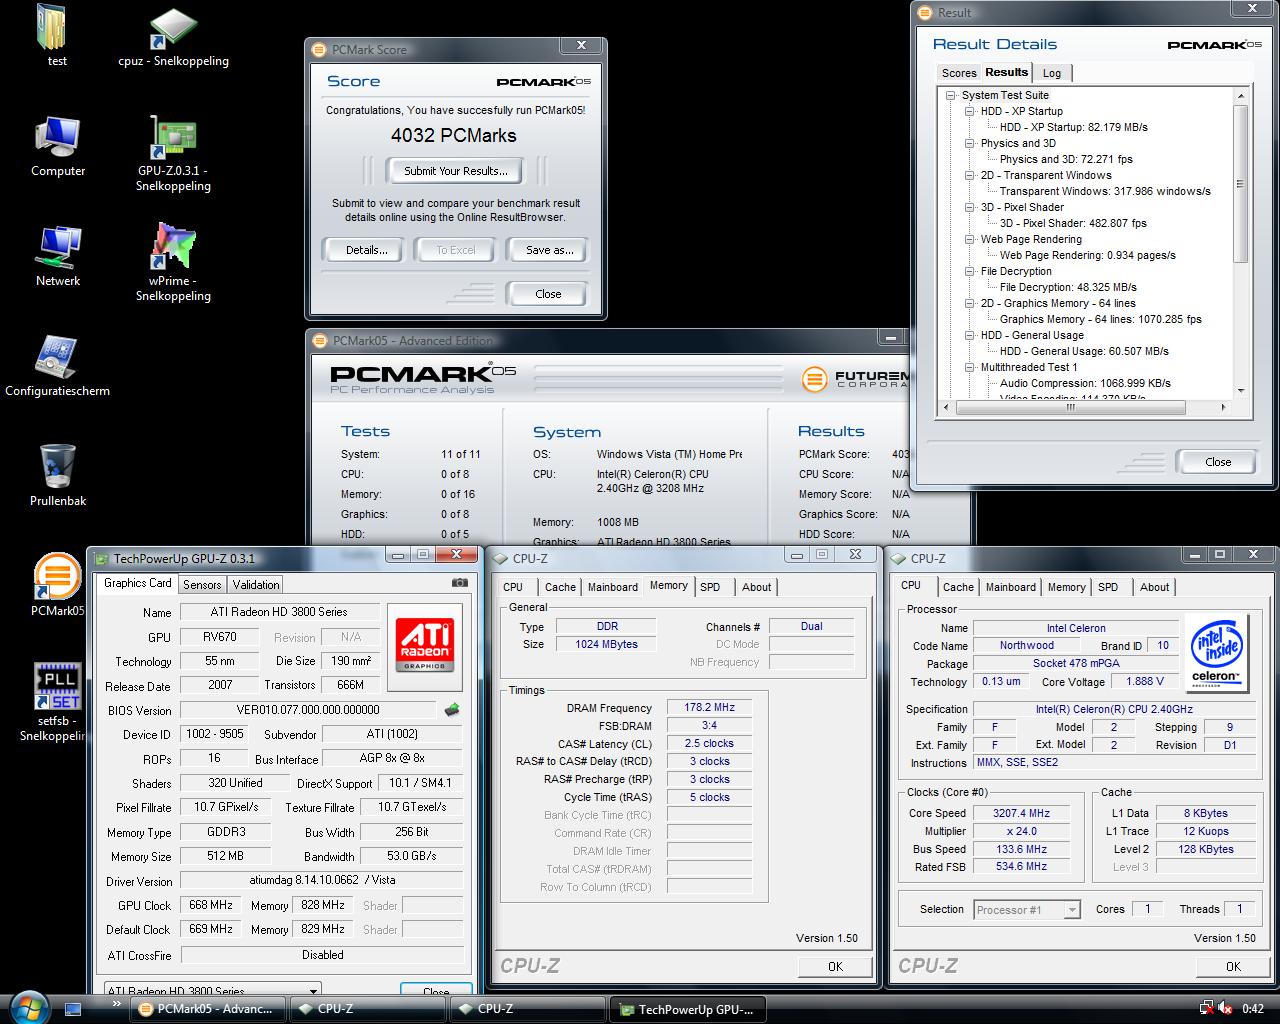Screen dimensions: 1280x1024
Task: Switch to PCMark05 taskbar button
Action: click(x=208, y=1009)
